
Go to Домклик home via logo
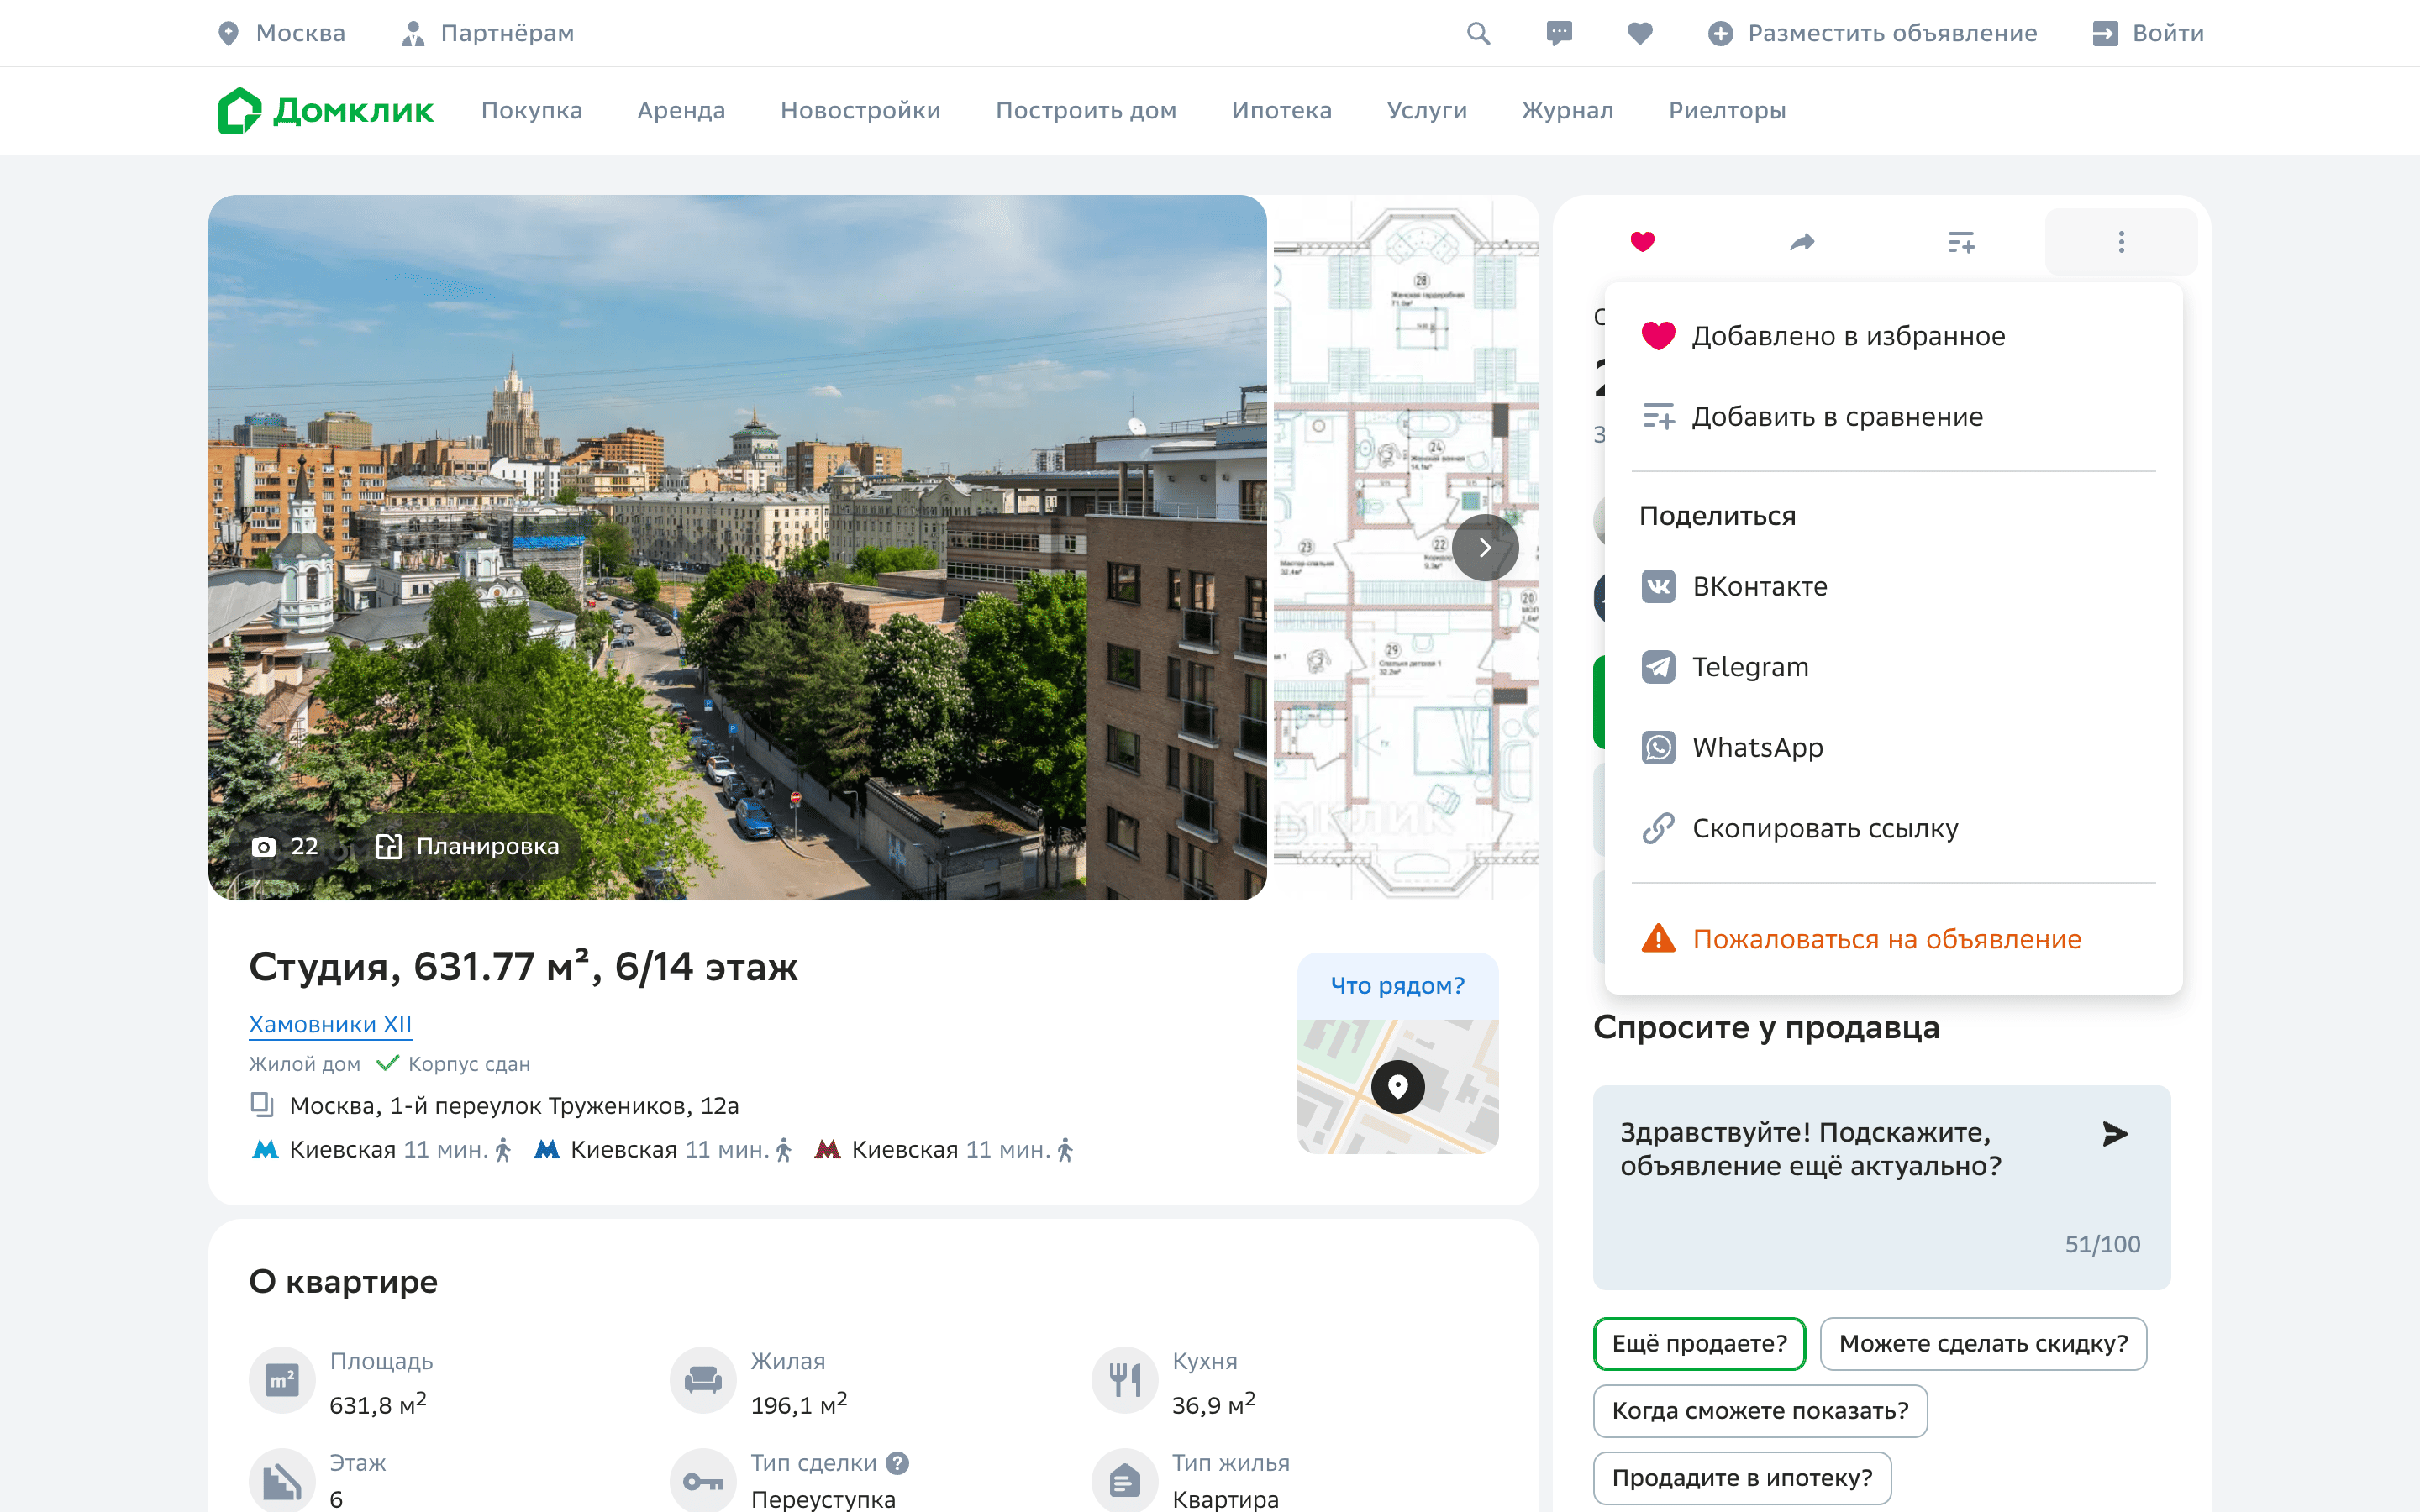326,110
